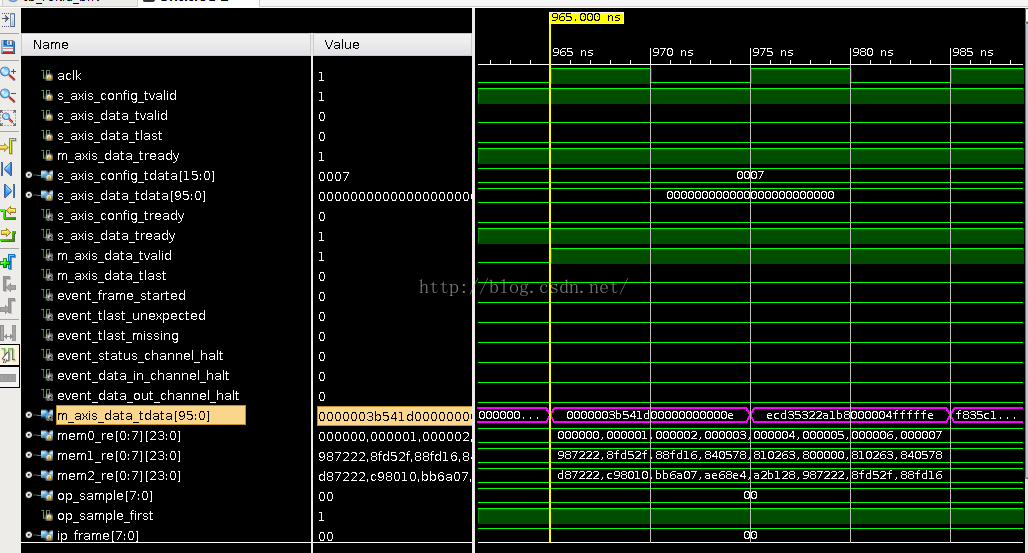Click the Swap Cursors icon
1028x553 pixels.
click(x=8, y=333)
